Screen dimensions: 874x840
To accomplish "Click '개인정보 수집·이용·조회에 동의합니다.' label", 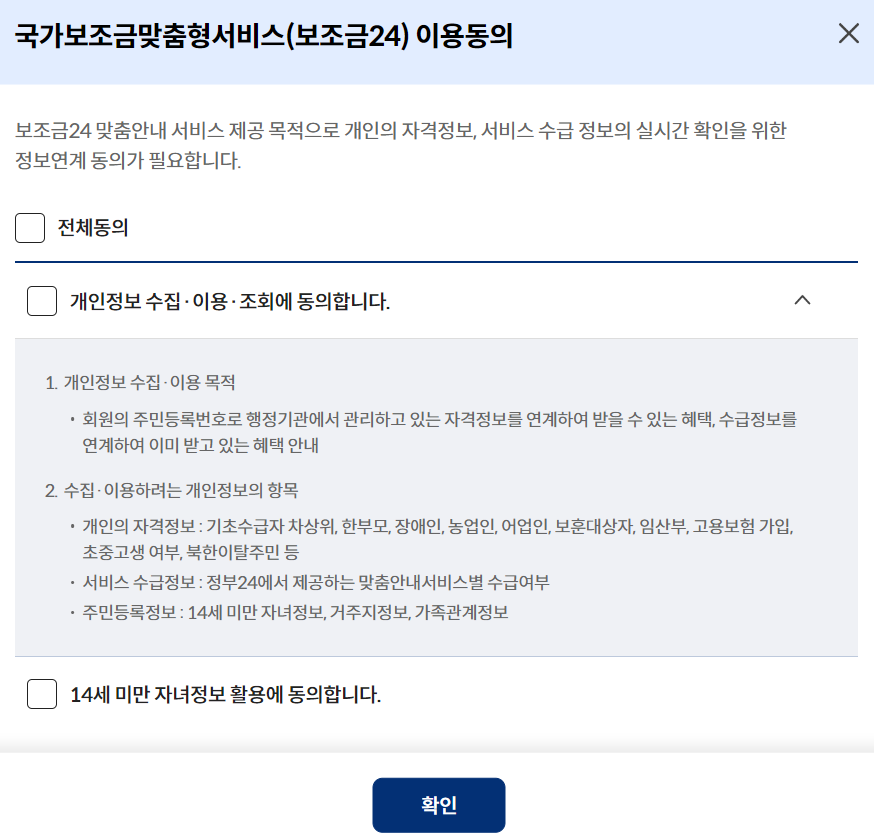I will tap(230, 302).
